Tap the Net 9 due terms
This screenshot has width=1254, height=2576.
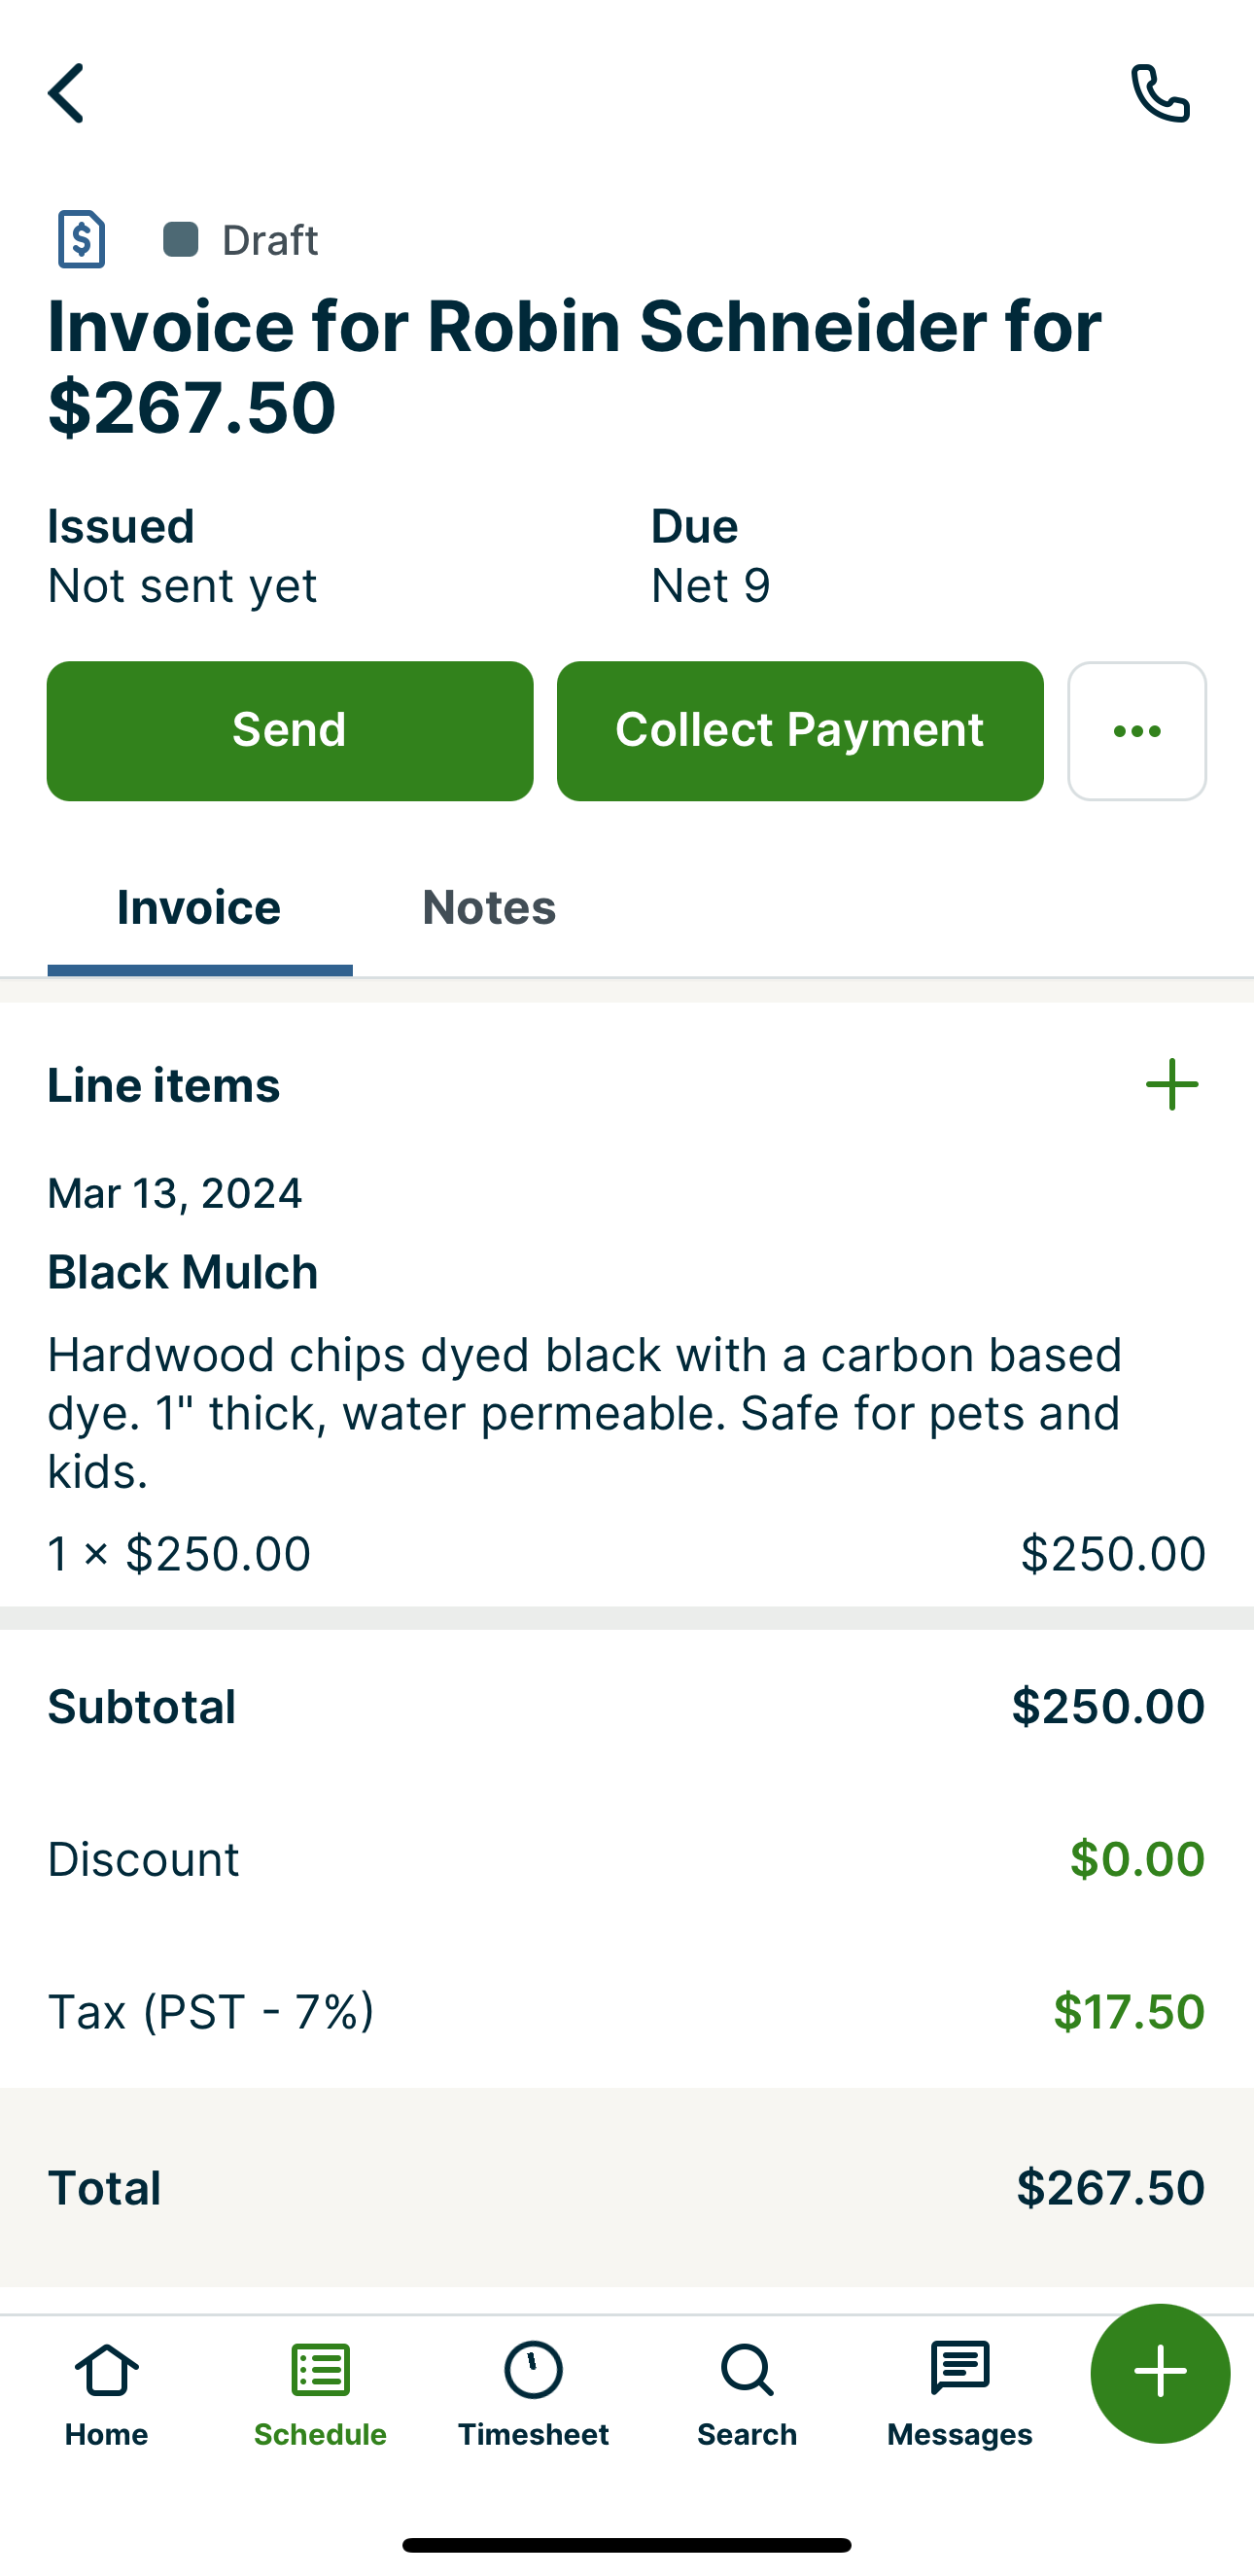[710, 585]
